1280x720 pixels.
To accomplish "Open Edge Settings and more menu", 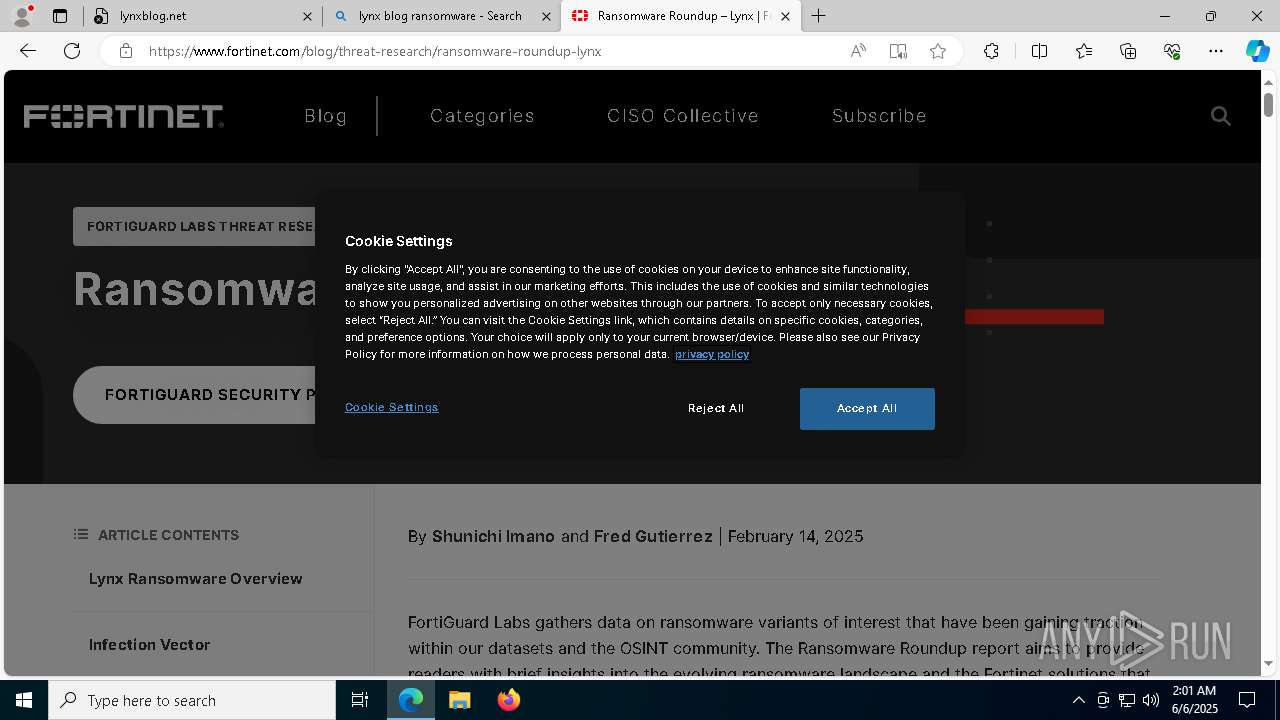I will pos(1216,51).
